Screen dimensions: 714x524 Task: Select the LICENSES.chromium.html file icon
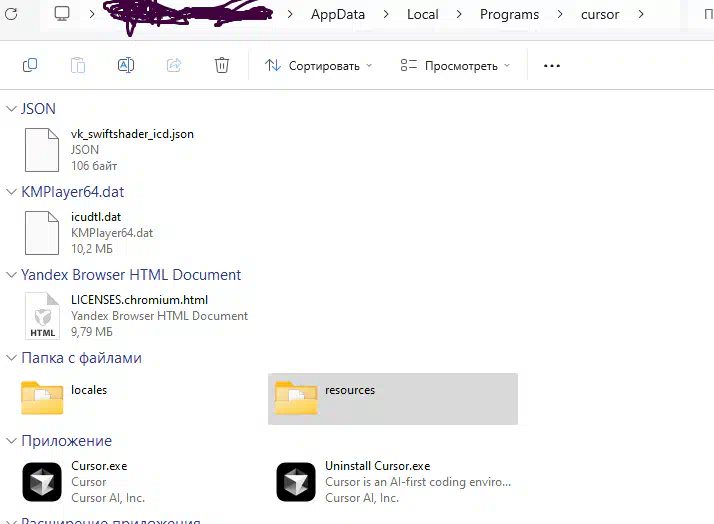tap(42, 316)
